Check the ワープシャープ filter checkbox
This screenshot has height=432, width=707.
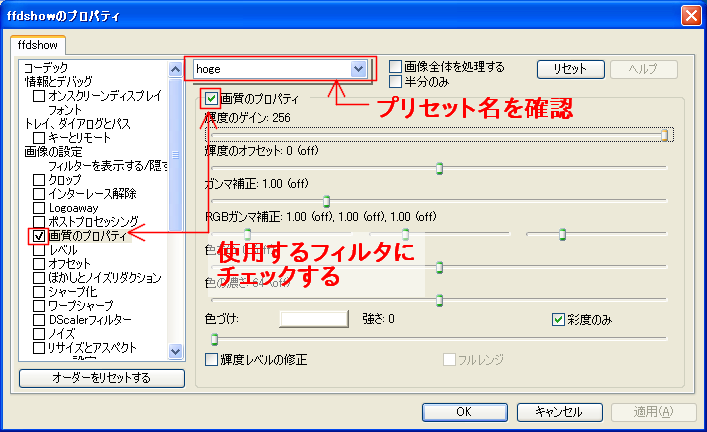pyautogui.click(x=39, y=306)
